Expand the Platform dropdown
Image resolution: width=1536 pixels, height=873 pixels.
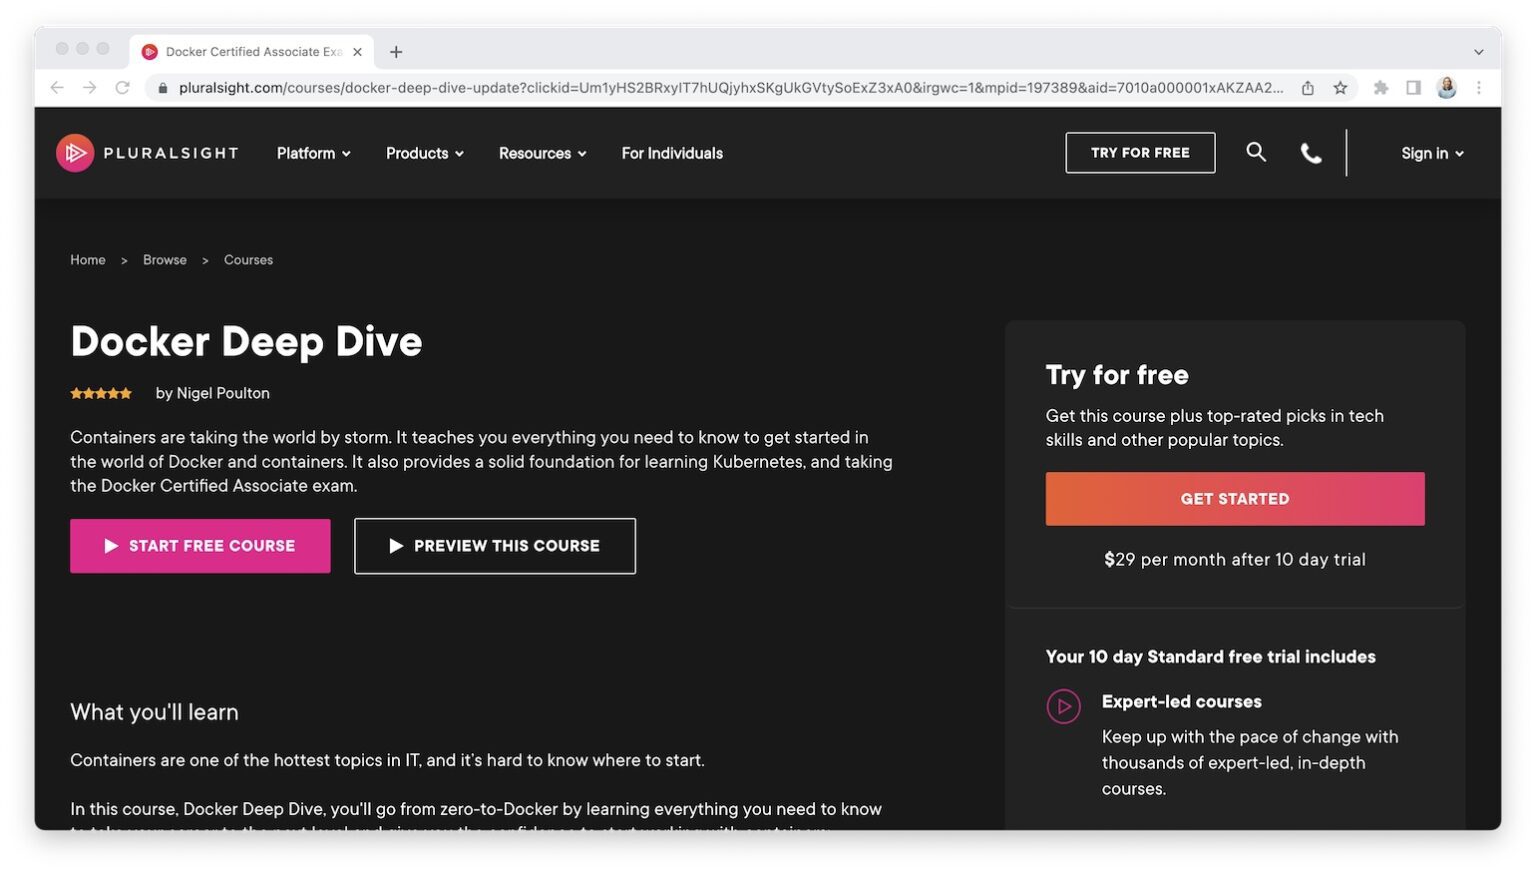[312, 153]
